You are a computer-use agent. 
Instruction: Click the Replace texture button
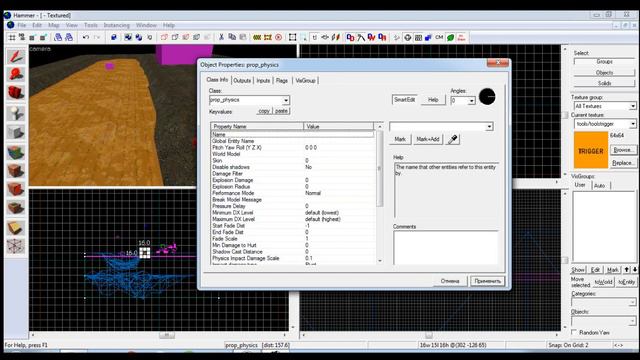pos(622,163)
